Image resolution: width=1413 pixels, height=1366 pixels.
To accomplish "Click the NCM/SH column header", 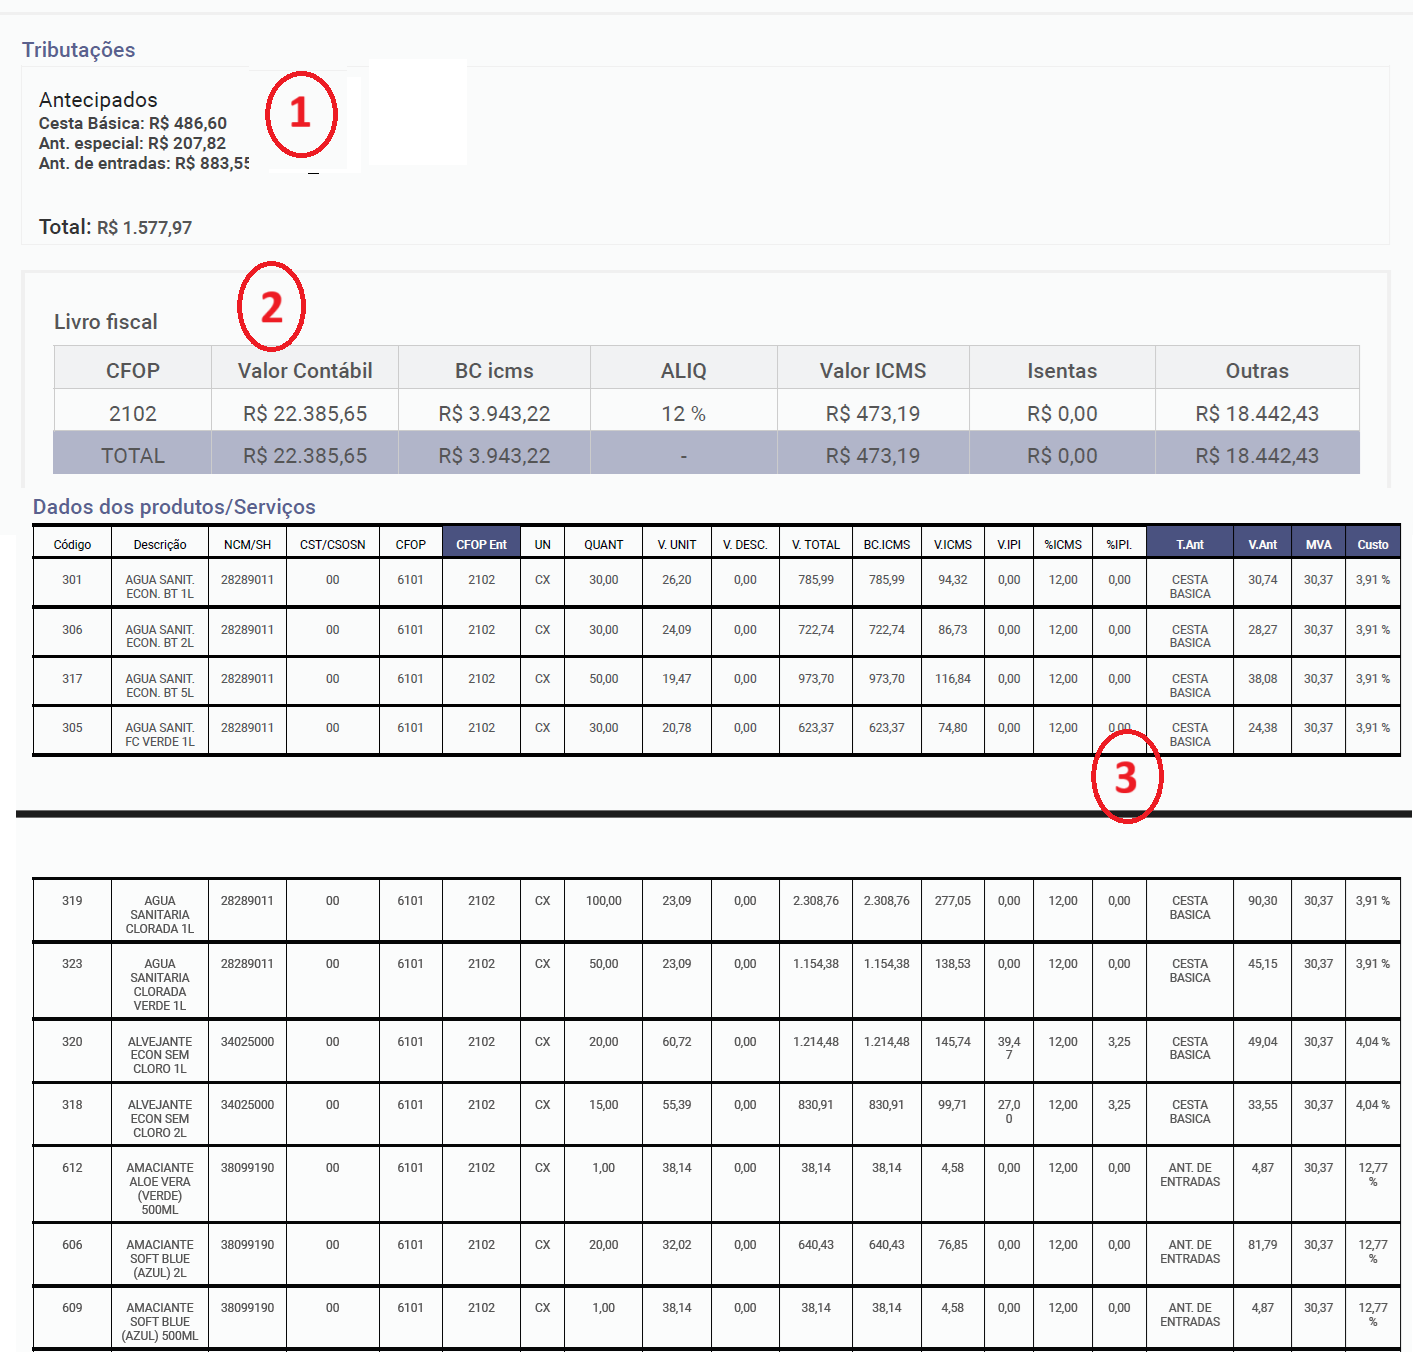I will pyautogui.click(x=247, y=545).
